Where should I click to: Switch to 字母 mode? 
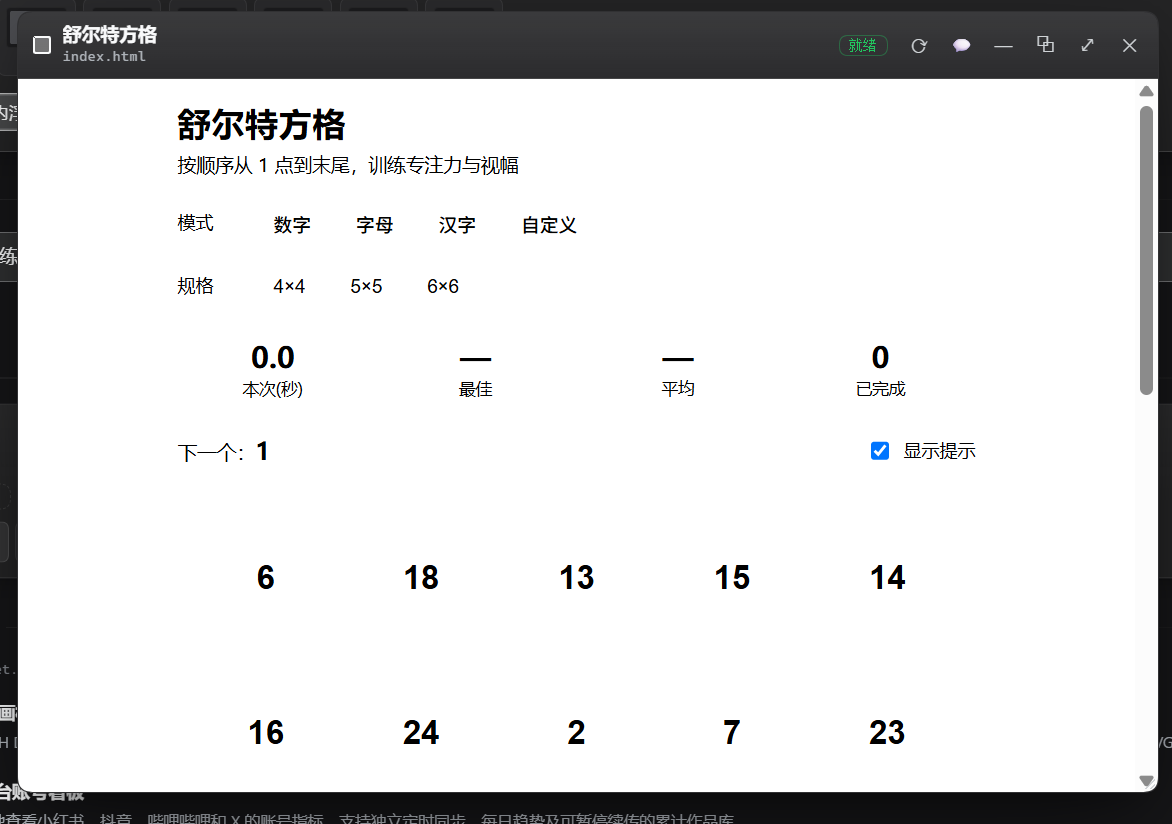374,225
